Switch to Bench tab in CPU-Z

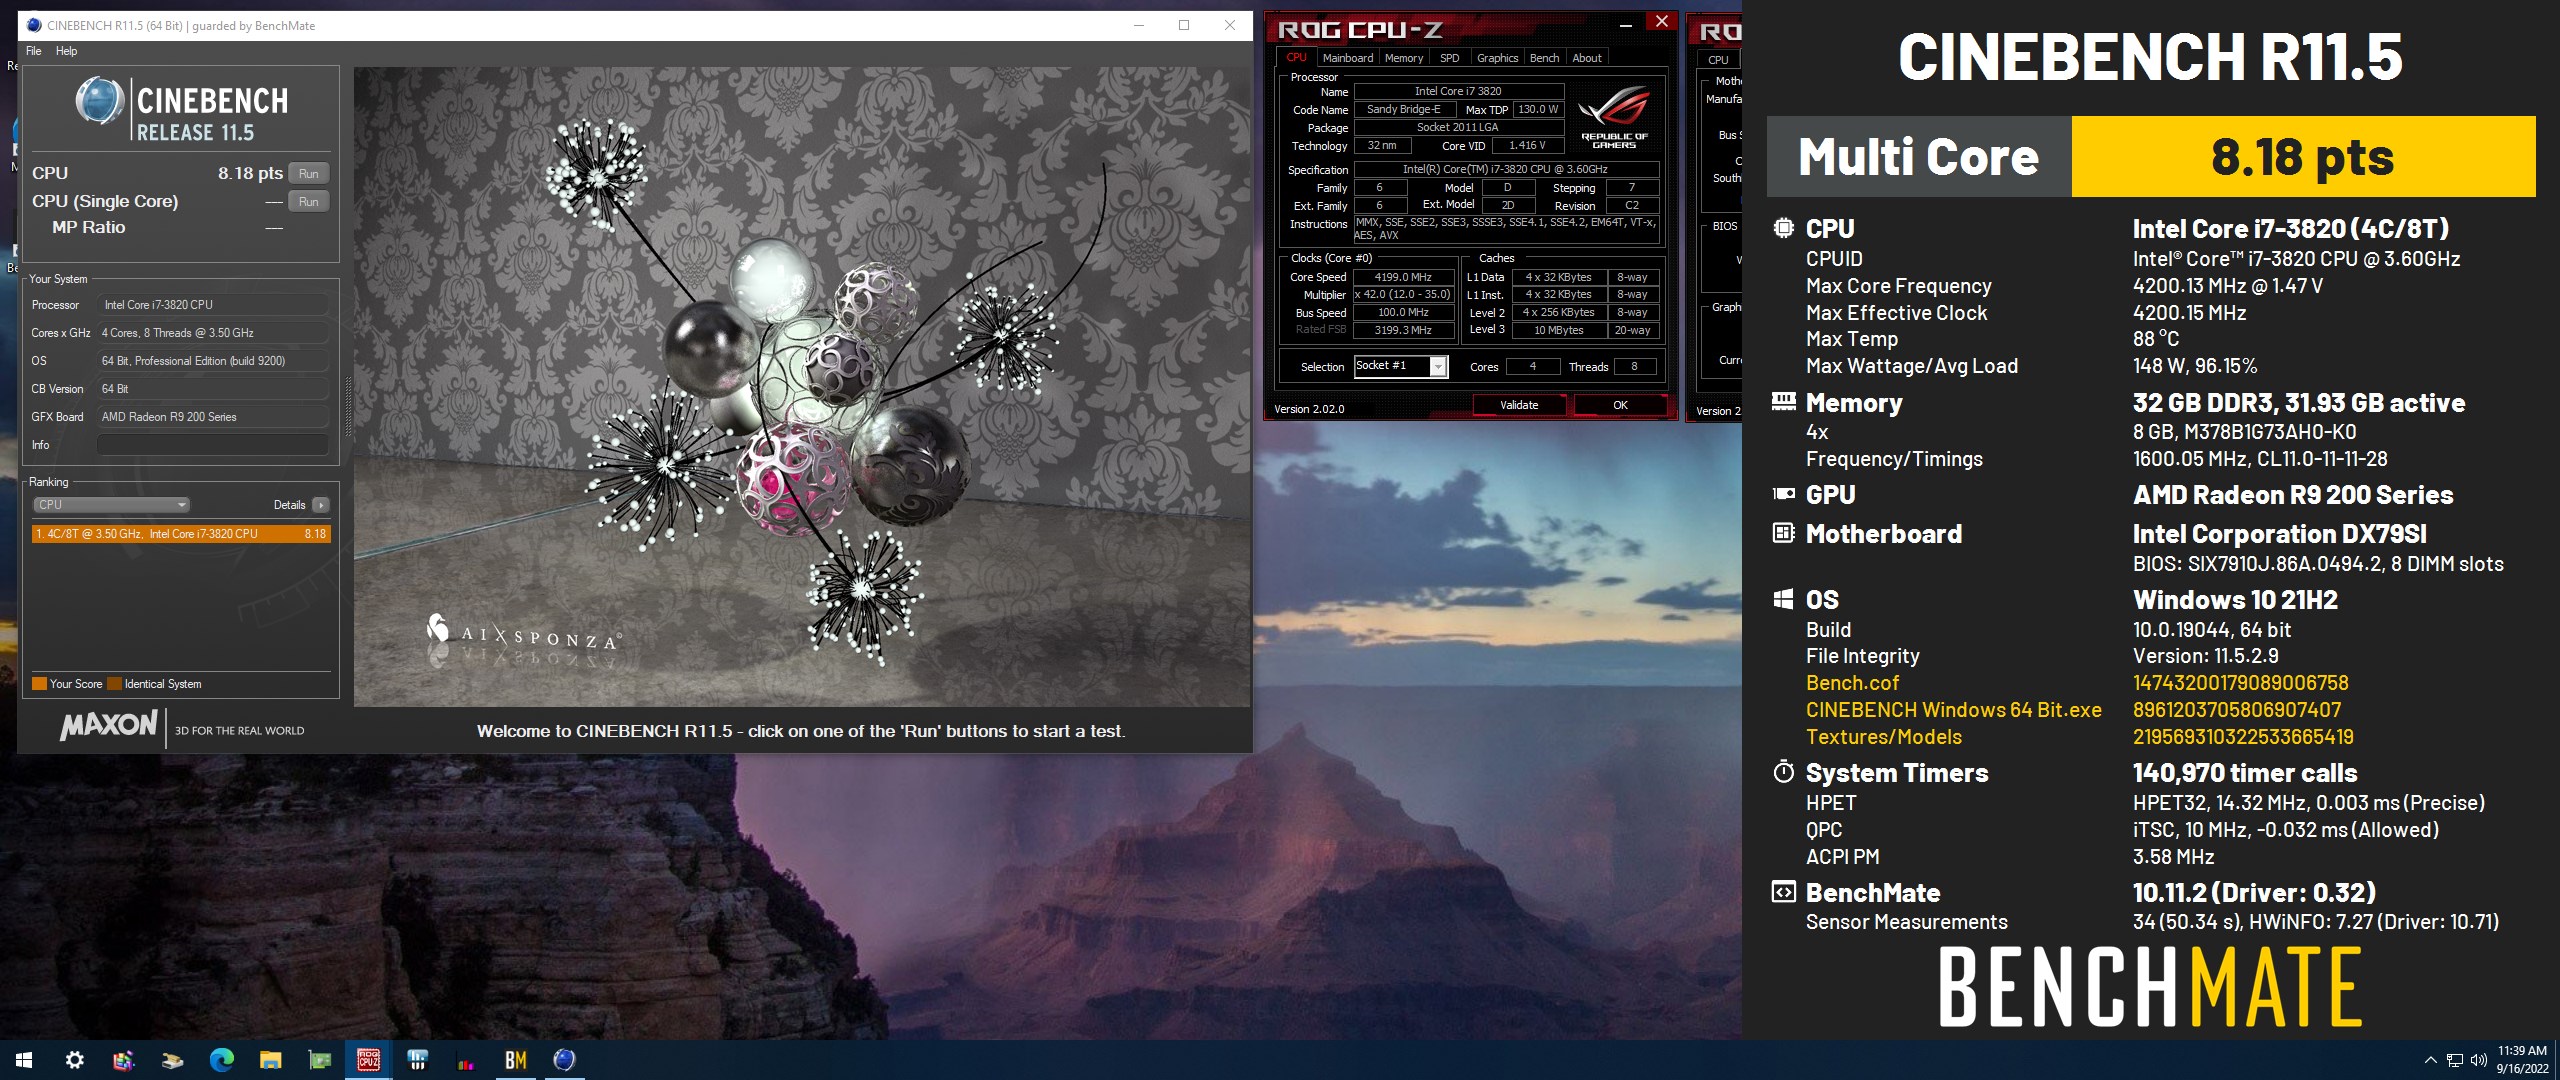pyautogui.click(x=1544, y=58)
